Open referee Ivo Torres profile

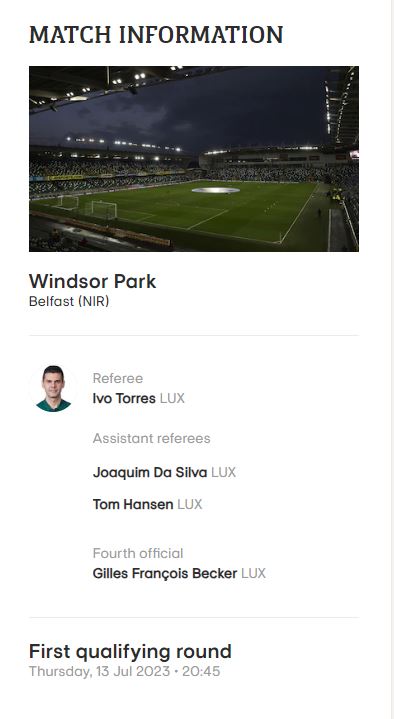click(124, 398)
